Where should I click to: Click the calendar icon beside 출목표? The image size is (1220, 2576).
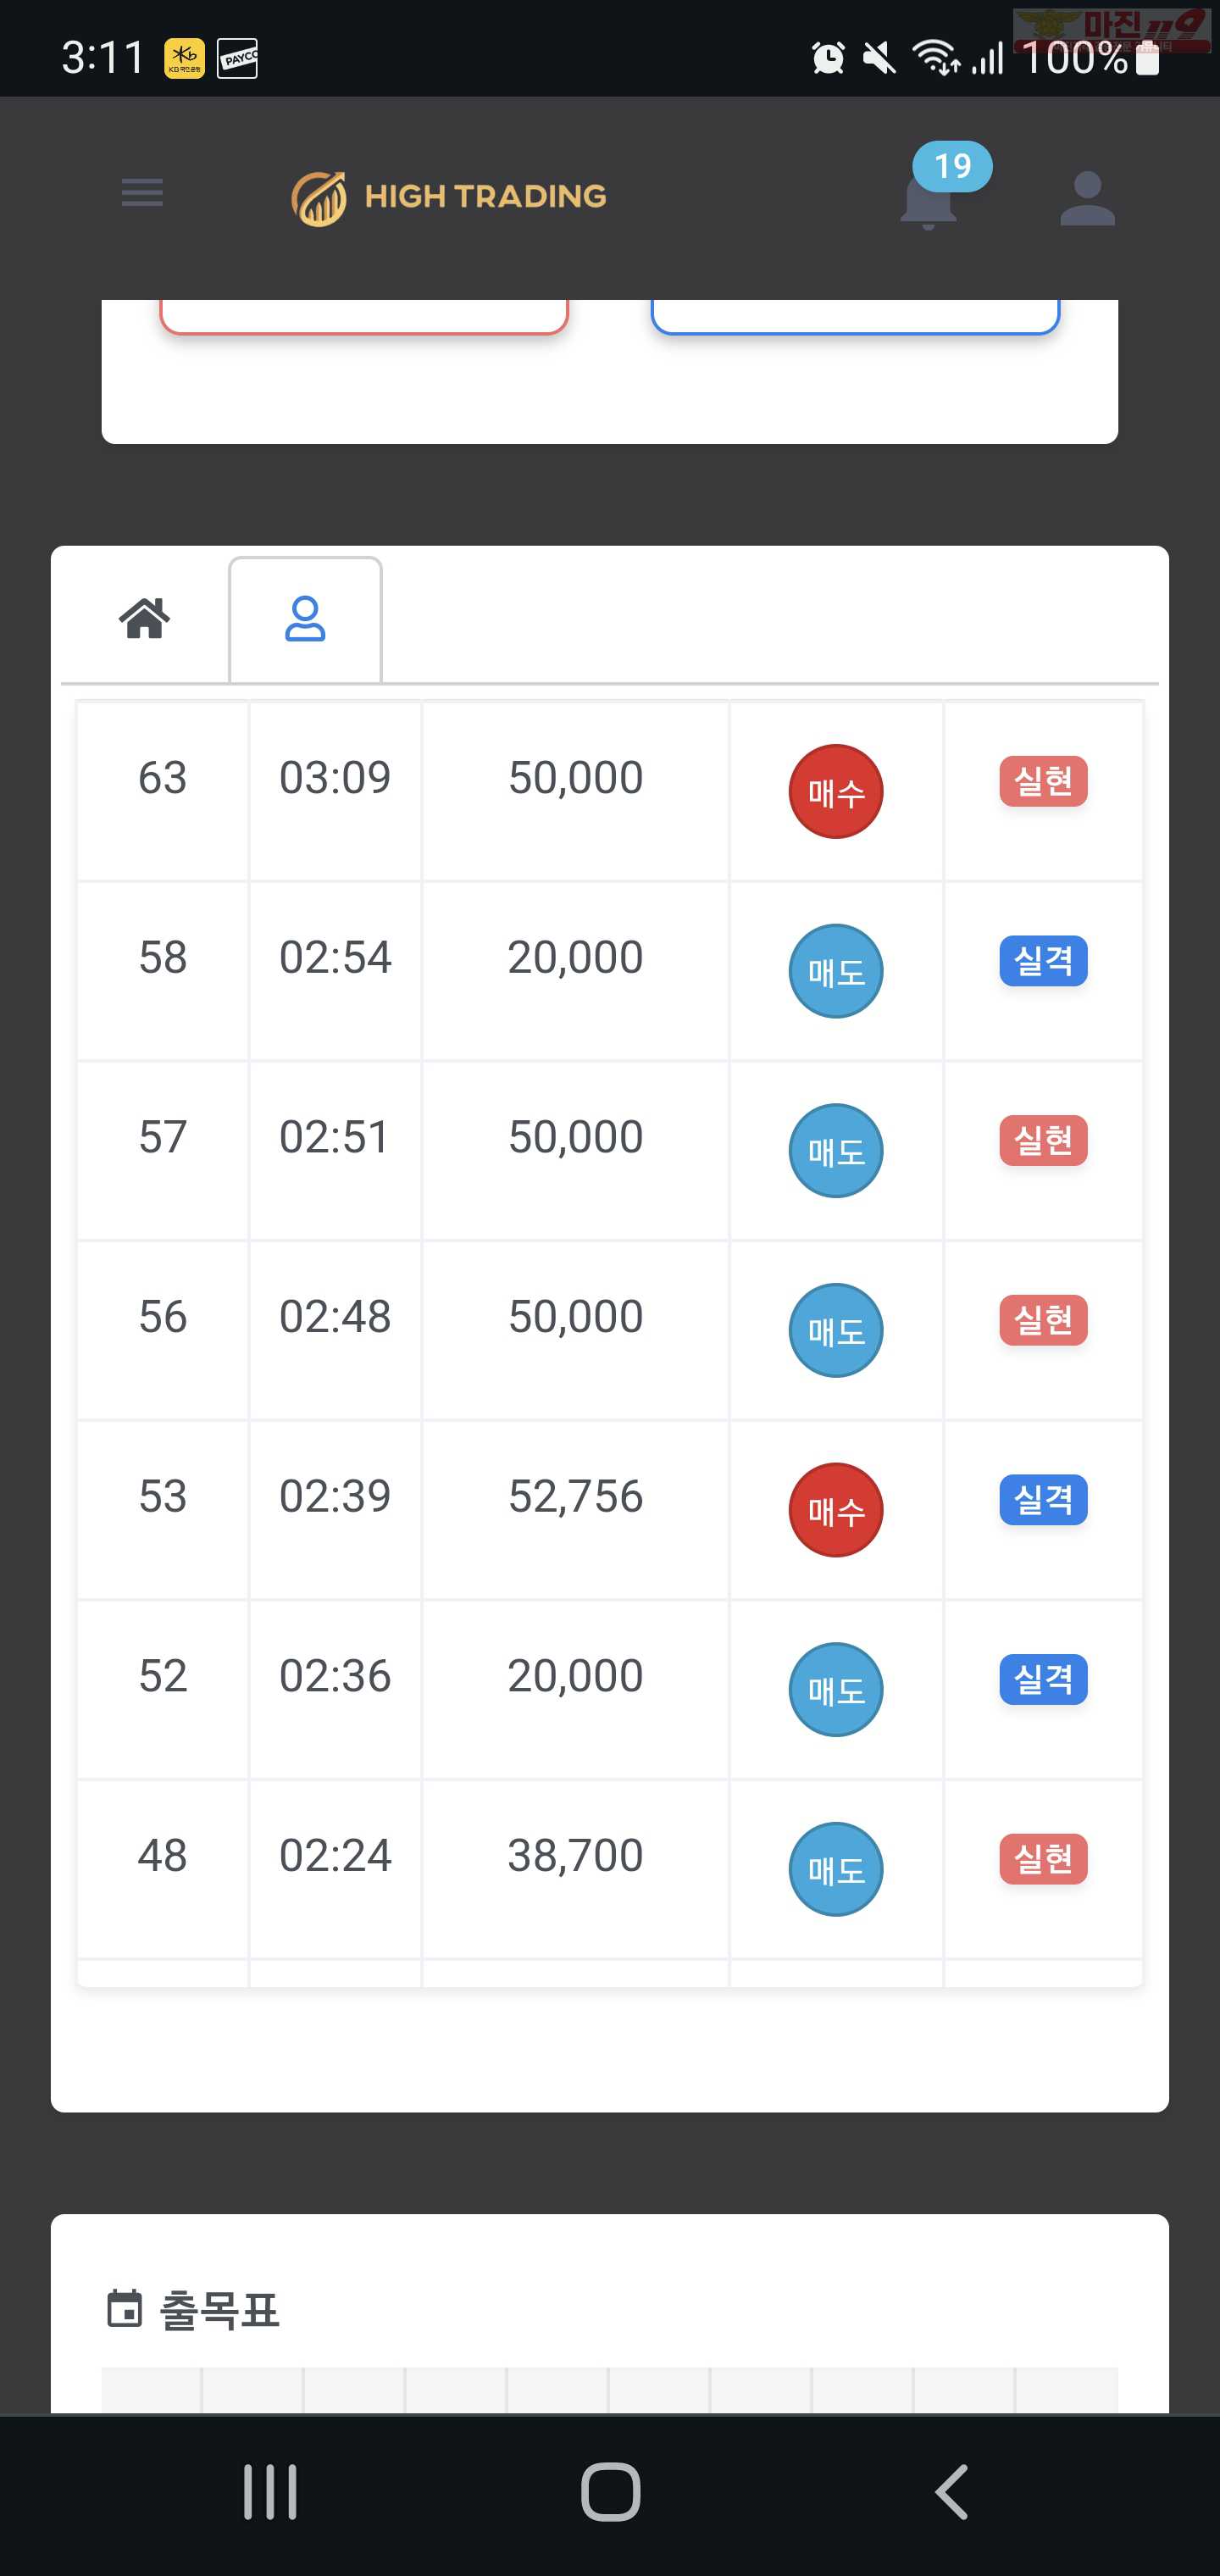coord(124,2309)
